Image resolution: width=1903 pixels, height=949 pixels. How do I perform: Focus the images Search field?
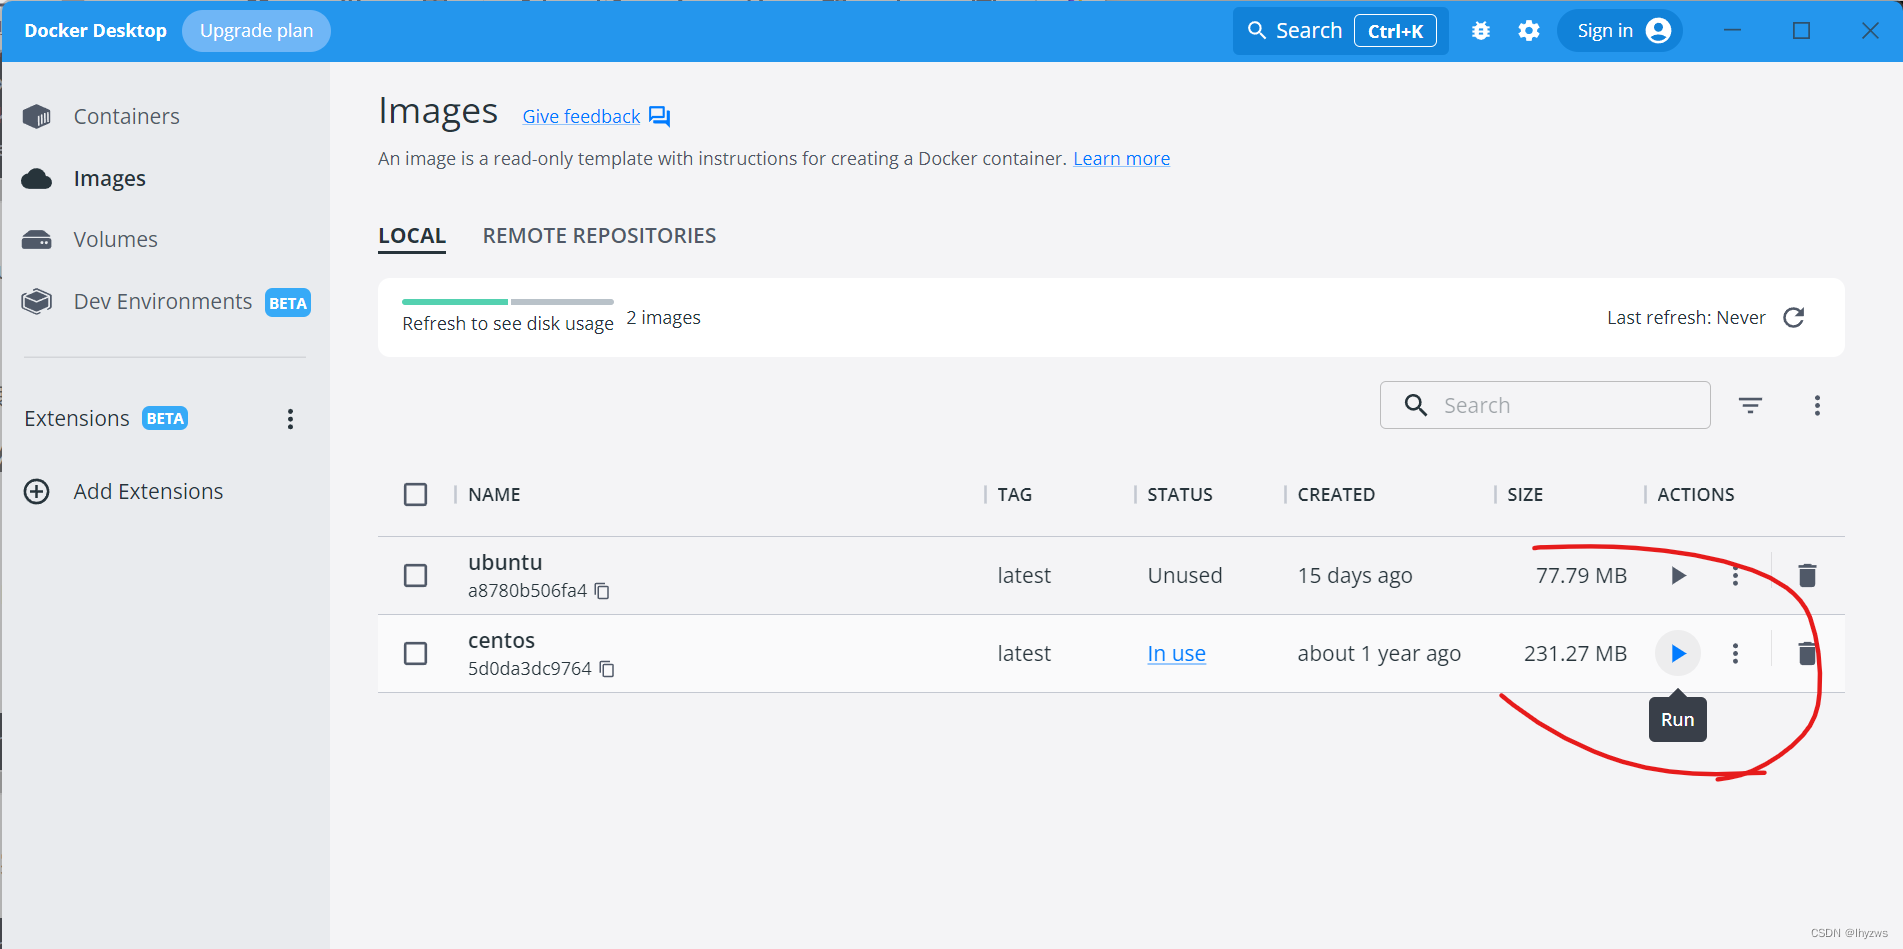tap(1545, 405)
